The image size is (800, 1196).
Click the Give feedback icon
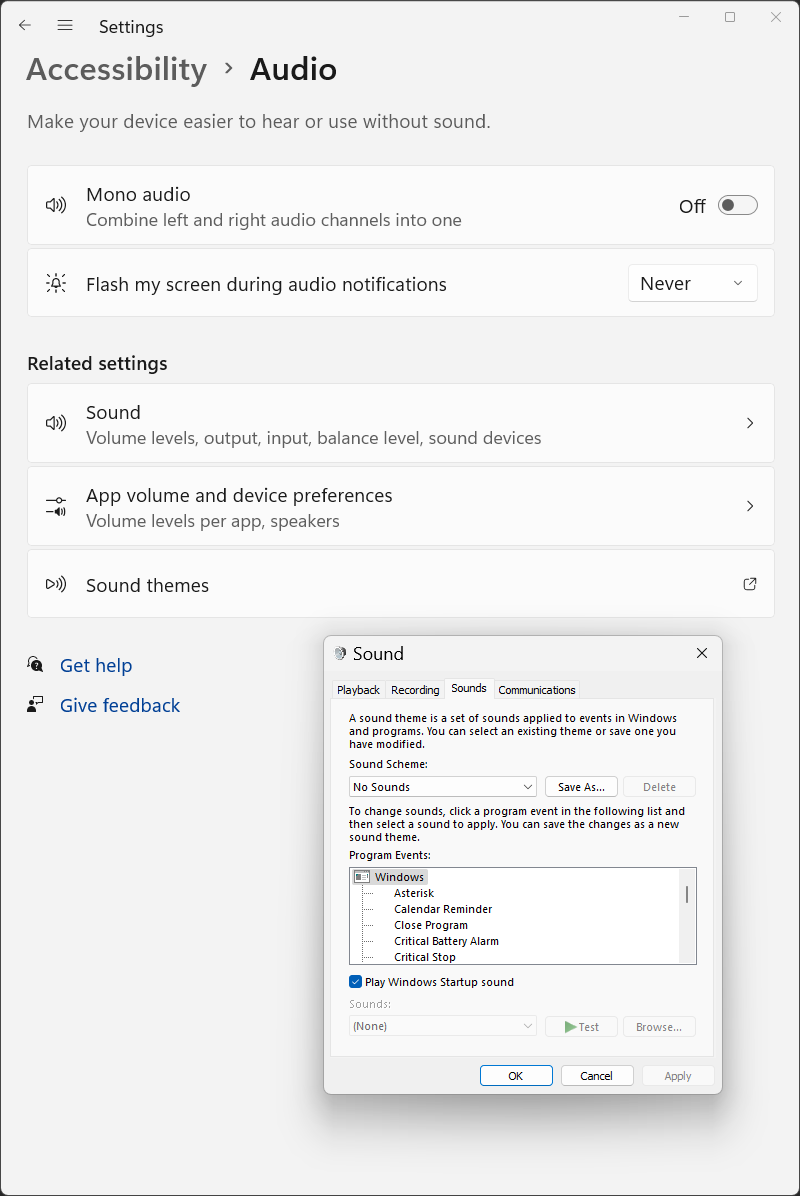[x=36, y=705]
